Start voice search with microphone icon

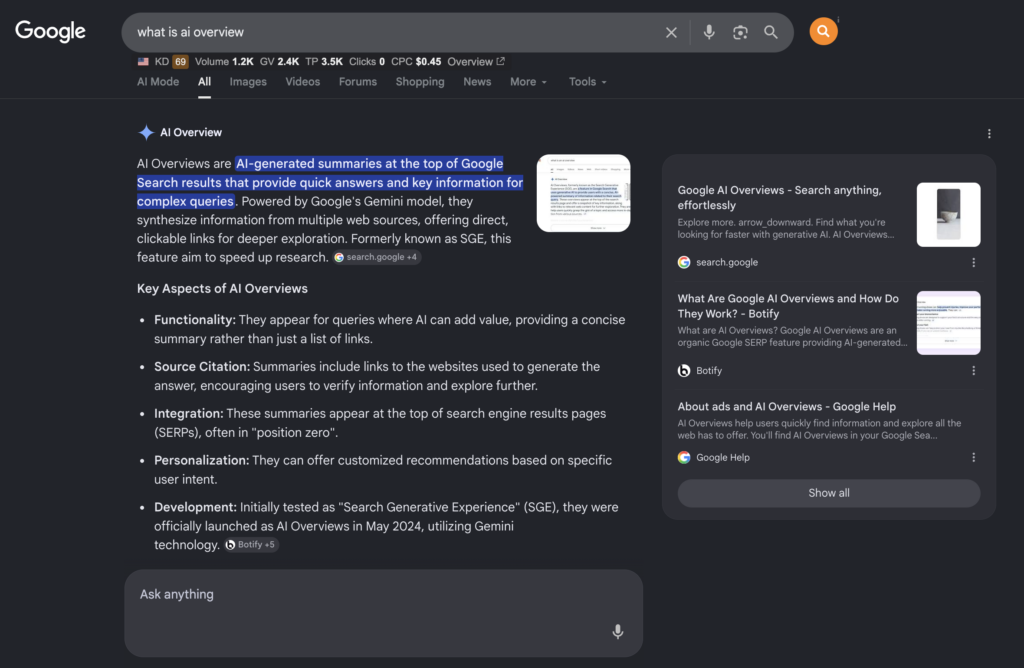[x=709, y=32]
